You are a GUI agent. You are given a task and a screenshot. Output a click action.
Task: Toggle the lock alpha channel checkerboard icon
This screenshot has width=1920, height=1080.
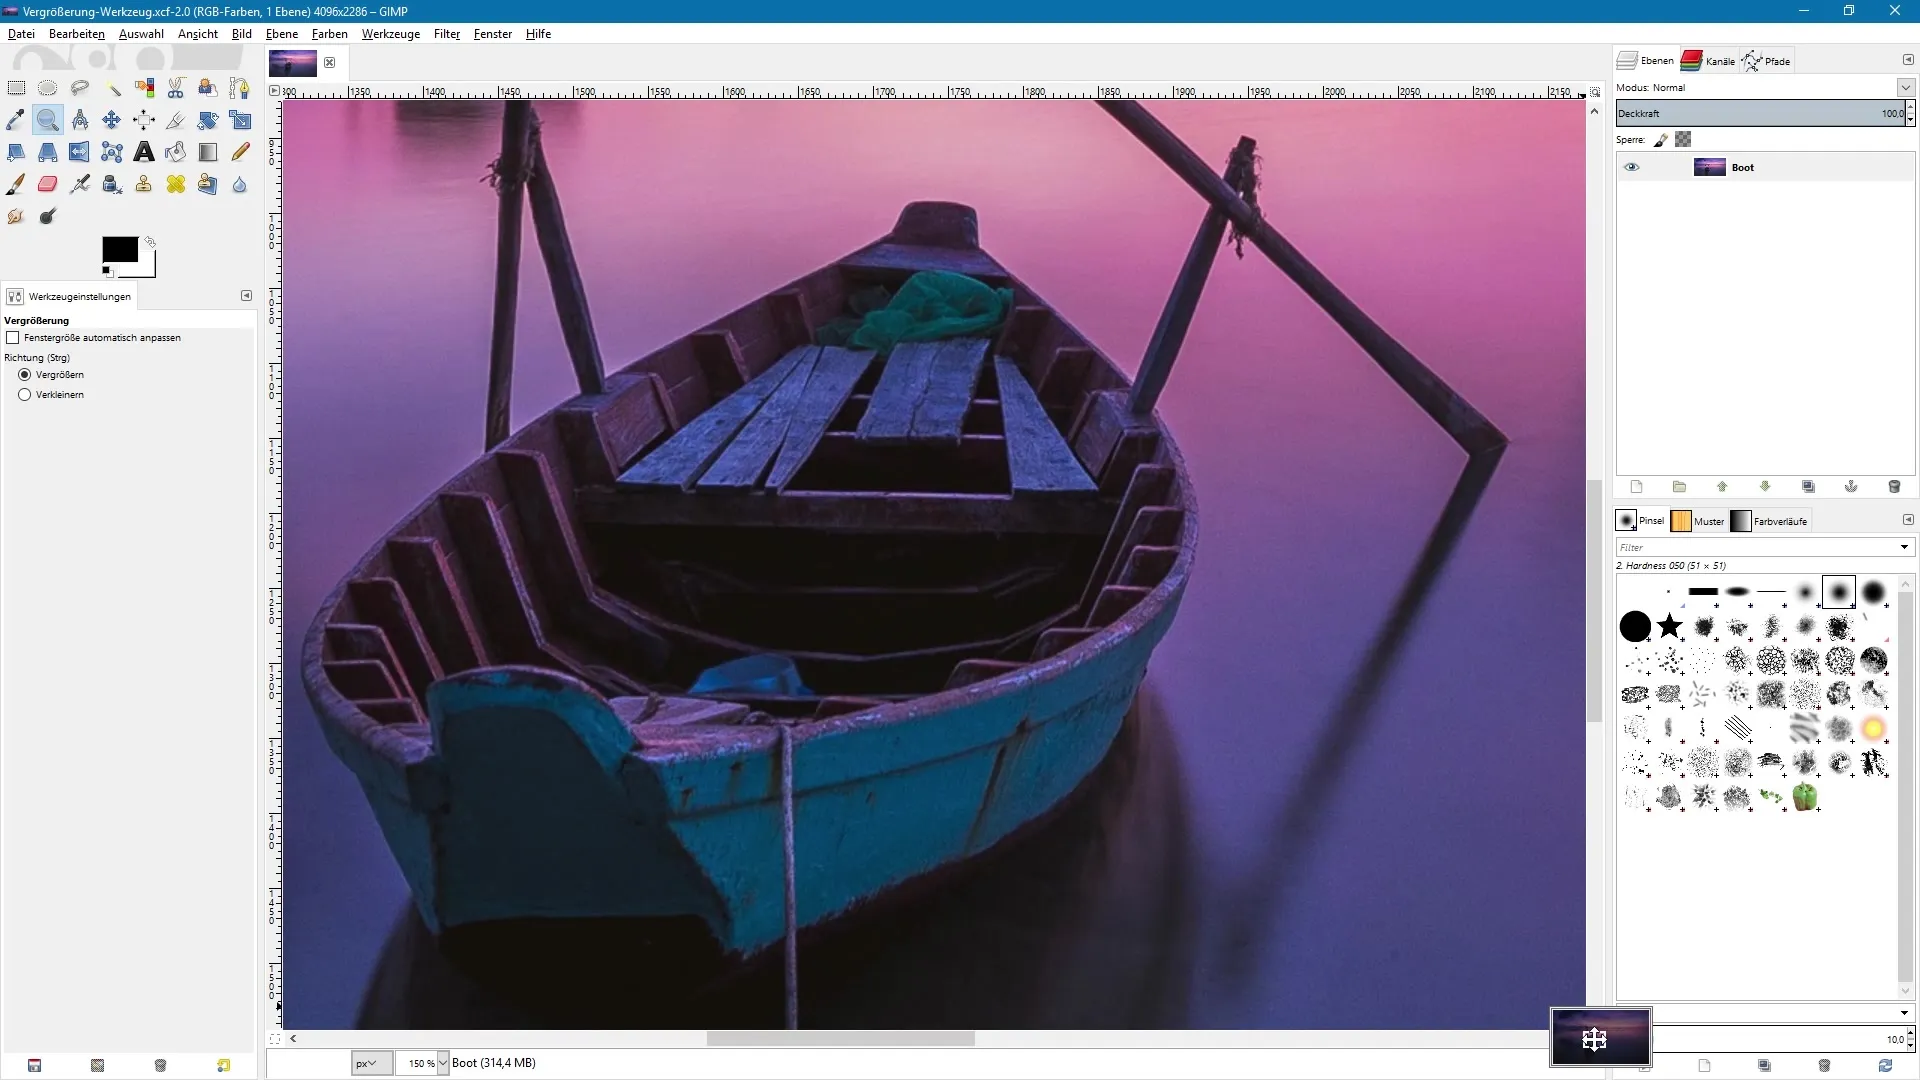coord(1684,140)
